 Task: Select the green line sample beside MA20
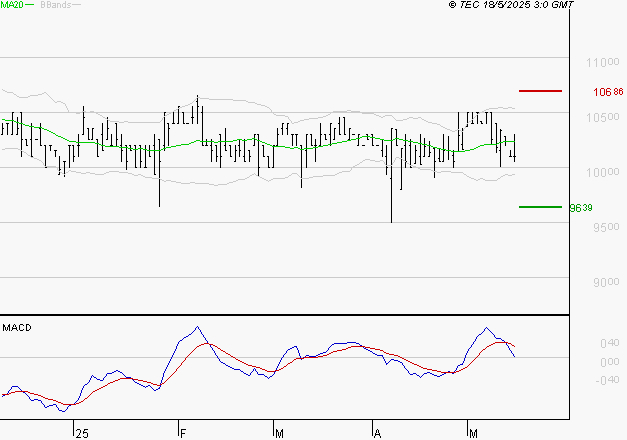(29, 6)
